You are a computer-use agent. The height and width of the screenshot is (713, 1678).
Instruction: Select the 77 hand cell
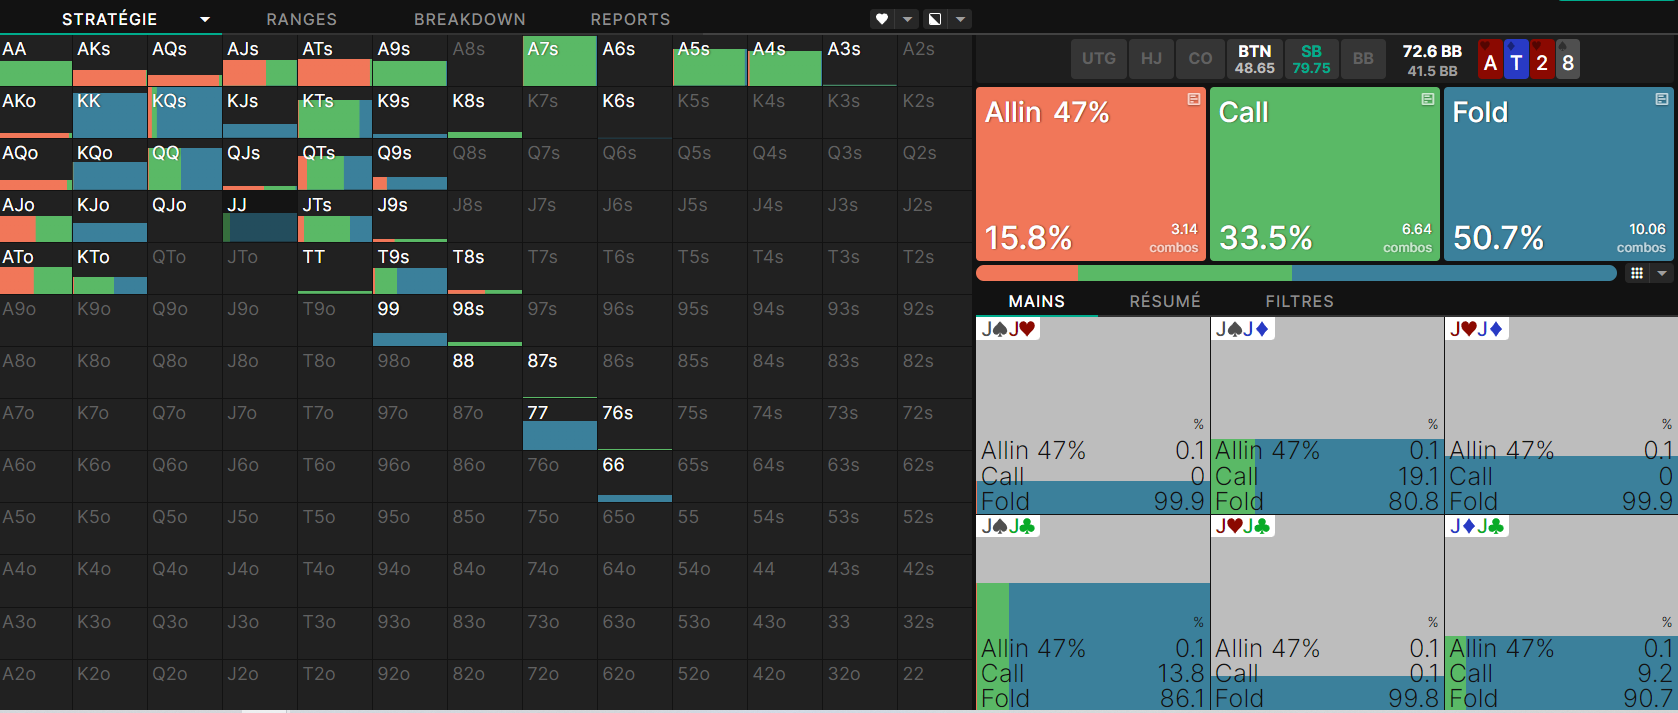click(560, 425)
